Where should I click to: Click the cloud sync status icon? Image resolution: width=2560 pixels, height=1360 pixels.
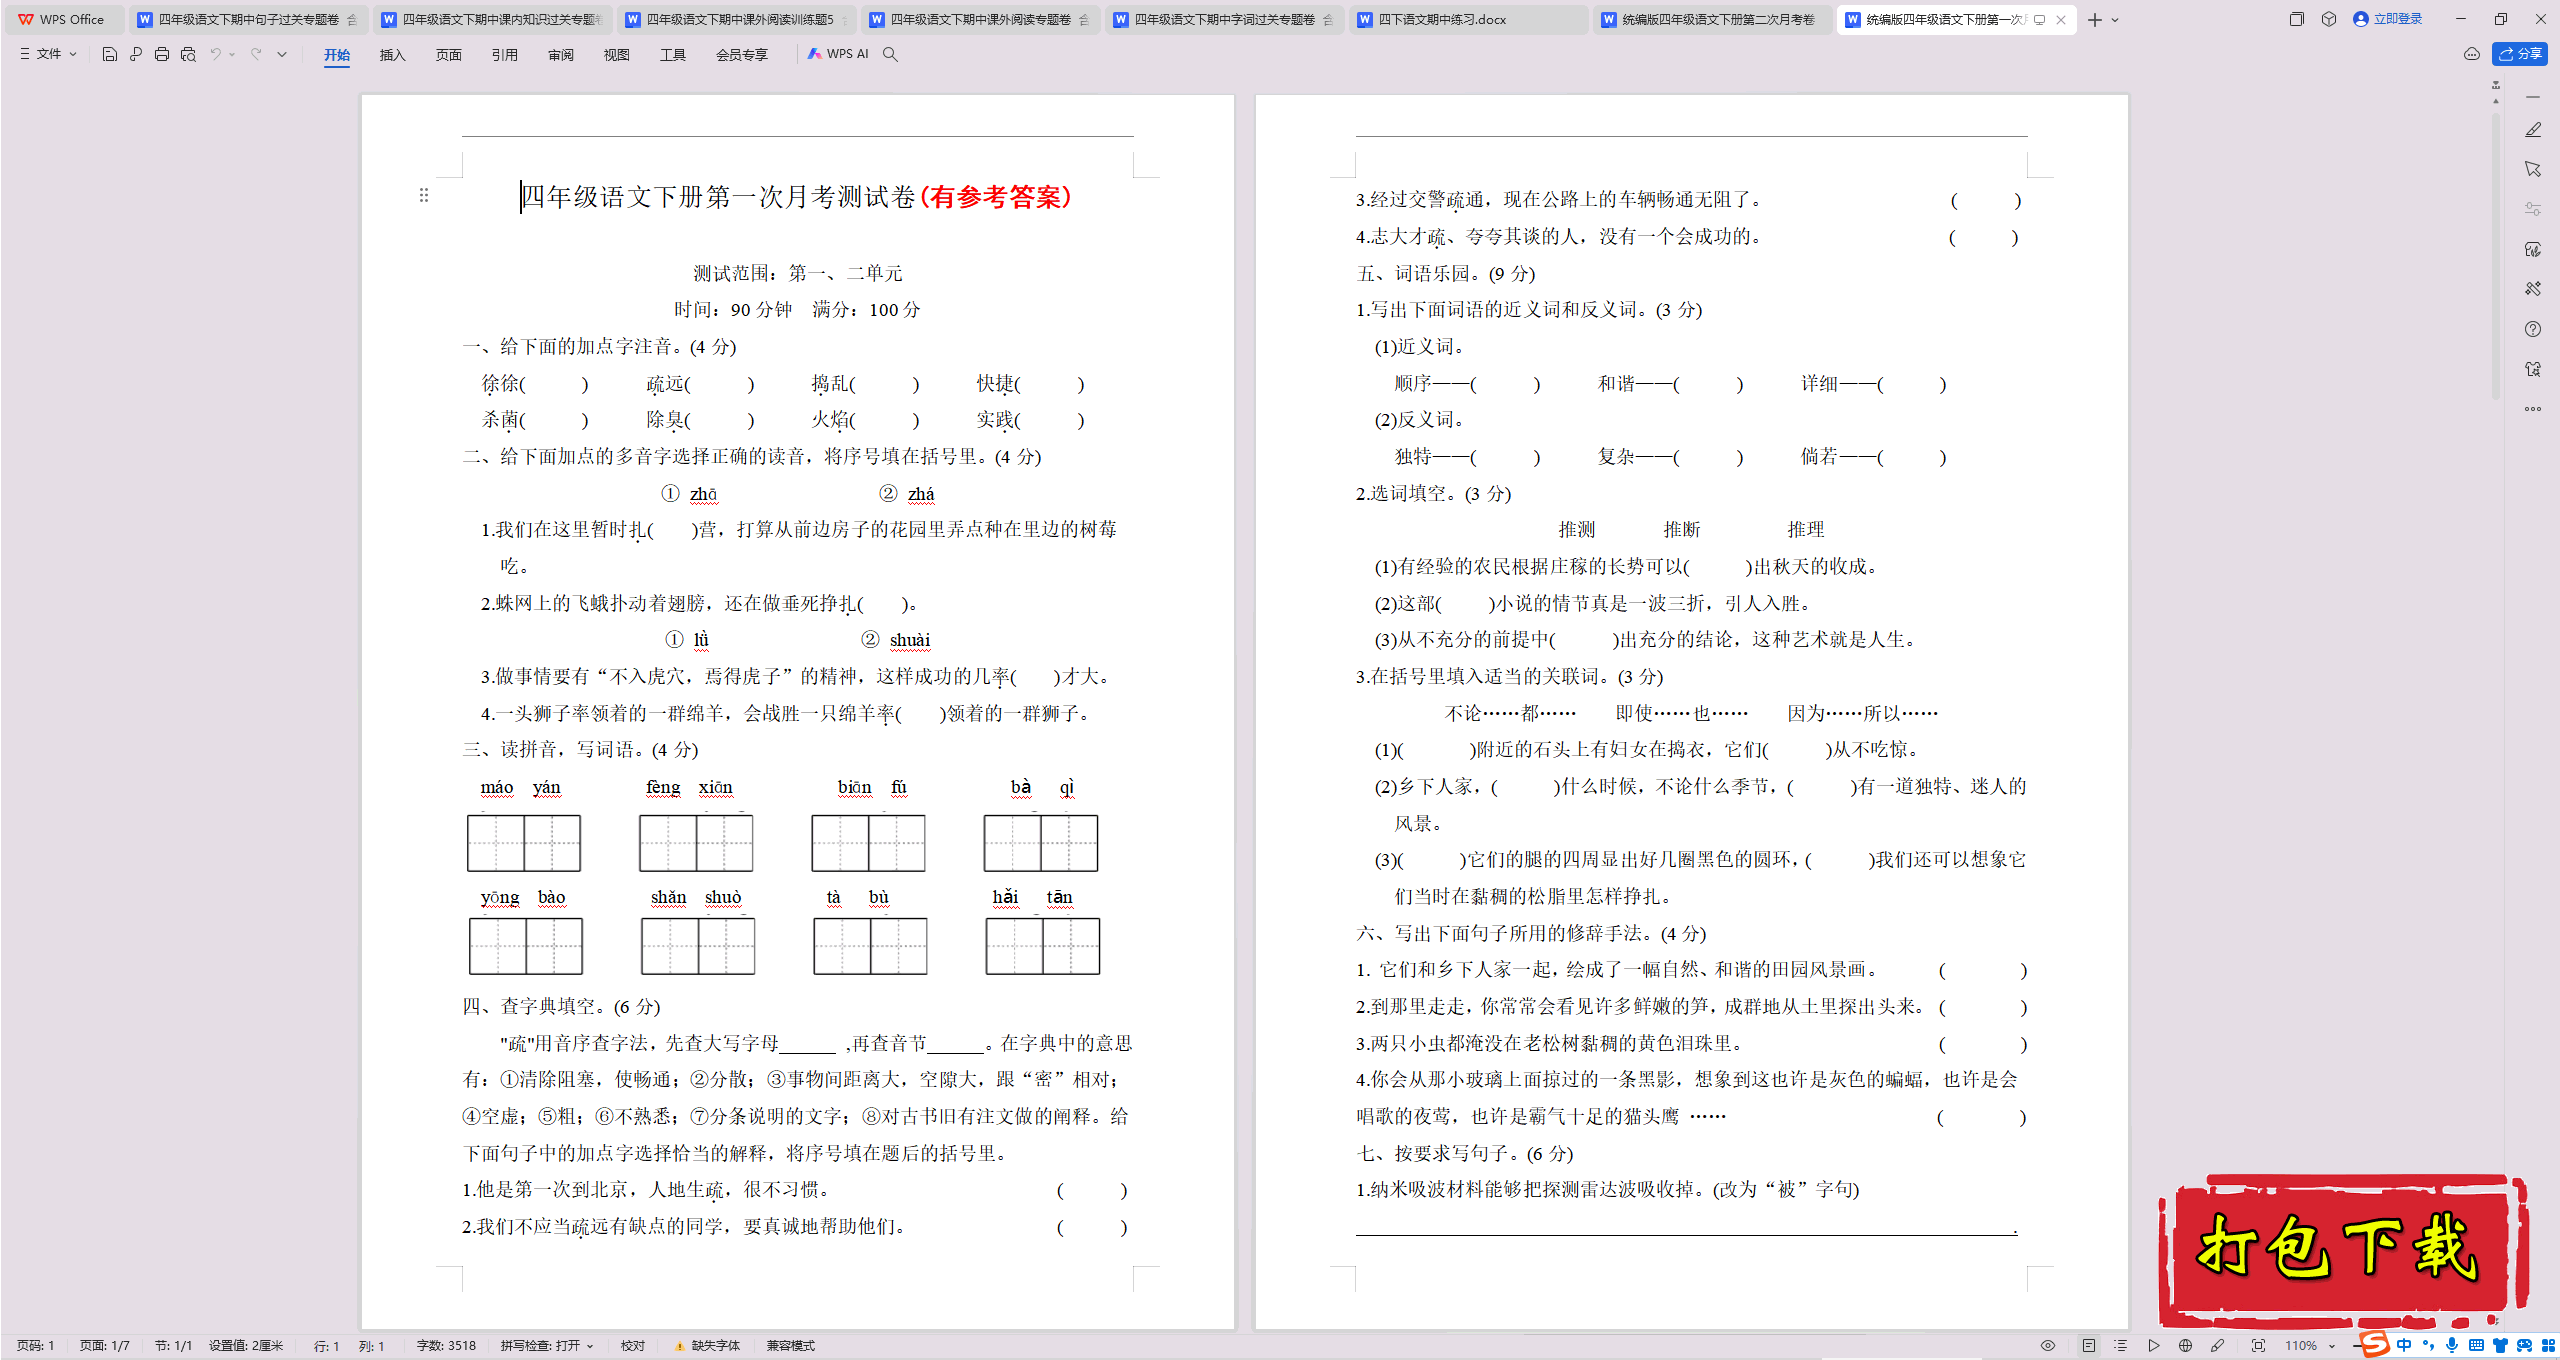tap(2471, 54)
